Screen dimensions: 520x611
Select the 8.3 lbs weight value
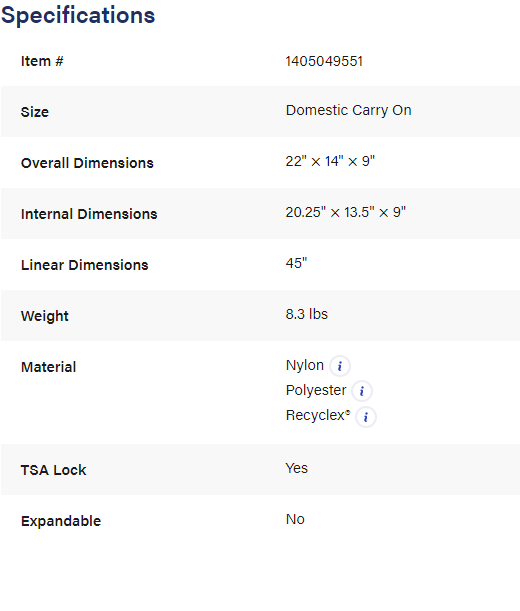[x=307, y=314]
